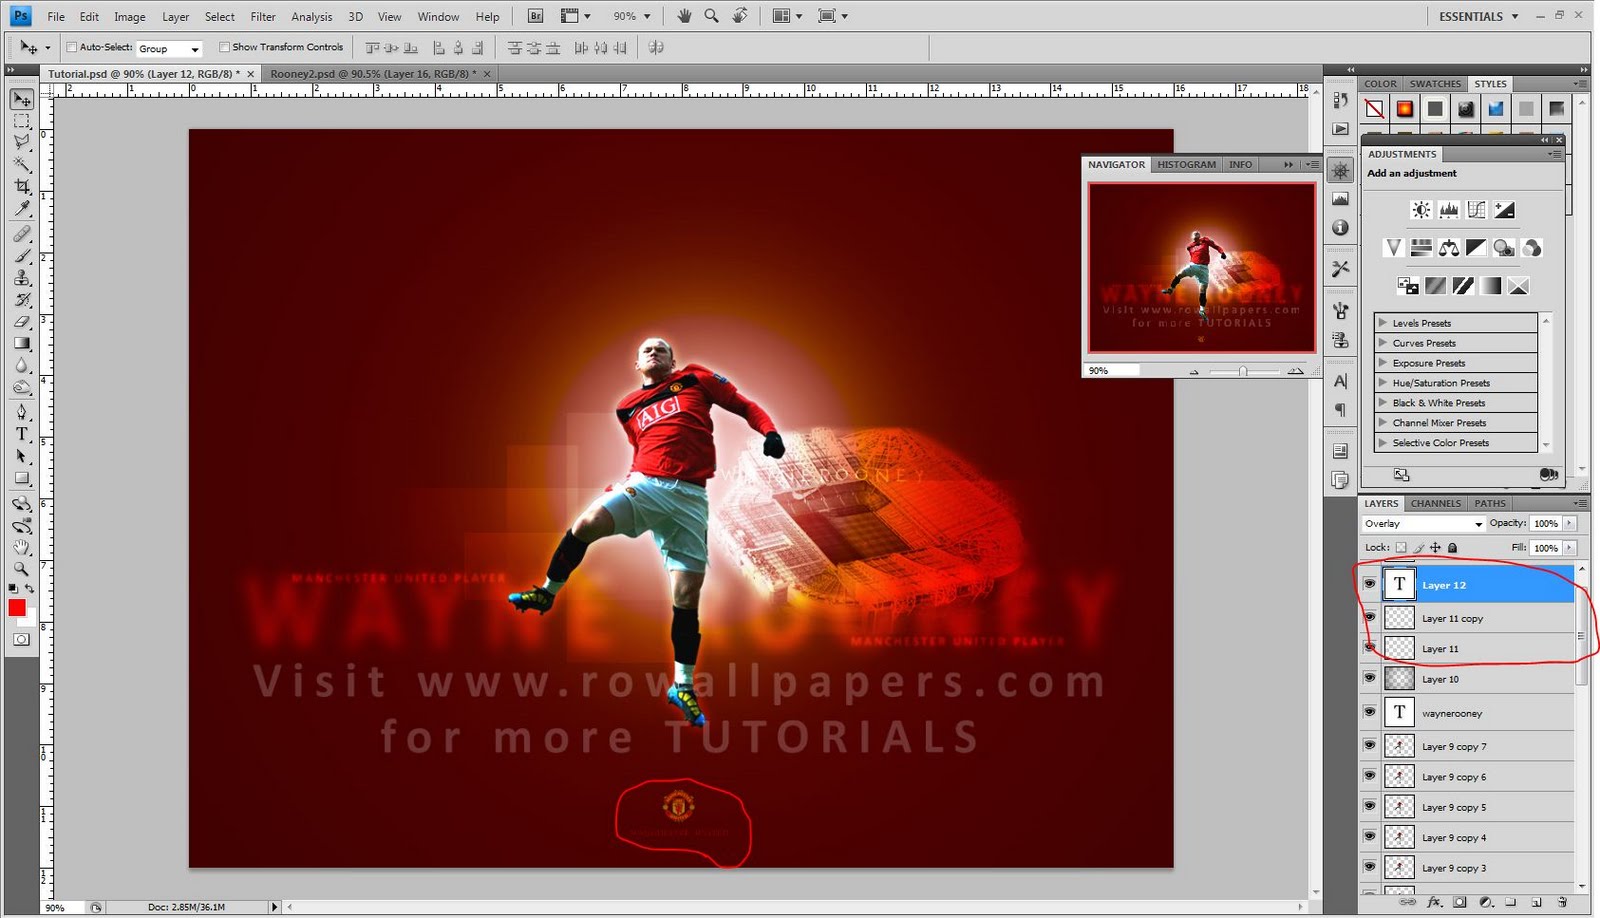Image resolution: width=1600 pixels, height=918 pixels.
Task: Open the 90% zoom level dropdown
Action: tap(632, 16)
